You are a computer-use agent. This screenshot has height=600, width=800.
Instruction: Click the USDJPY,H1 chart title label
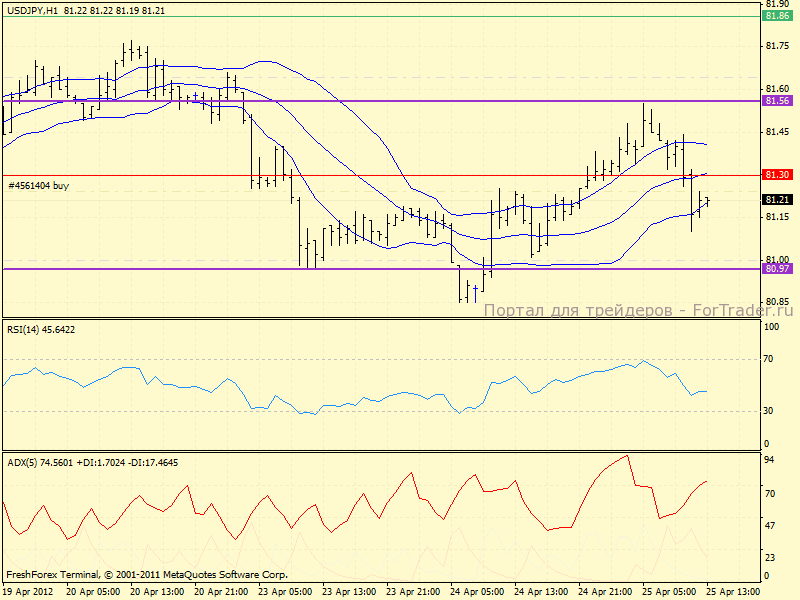pyautogui.click(x=31, y=10)
